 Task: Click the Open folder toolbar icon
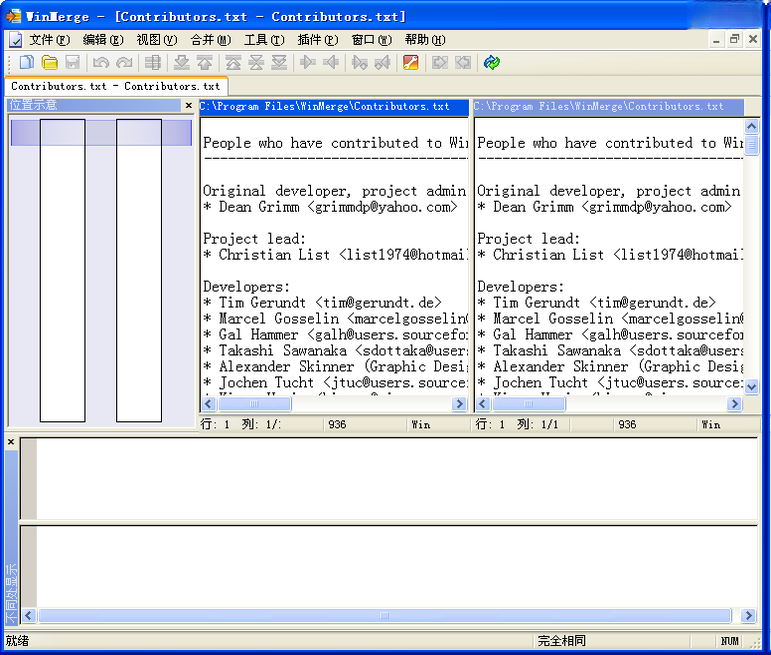50,62
